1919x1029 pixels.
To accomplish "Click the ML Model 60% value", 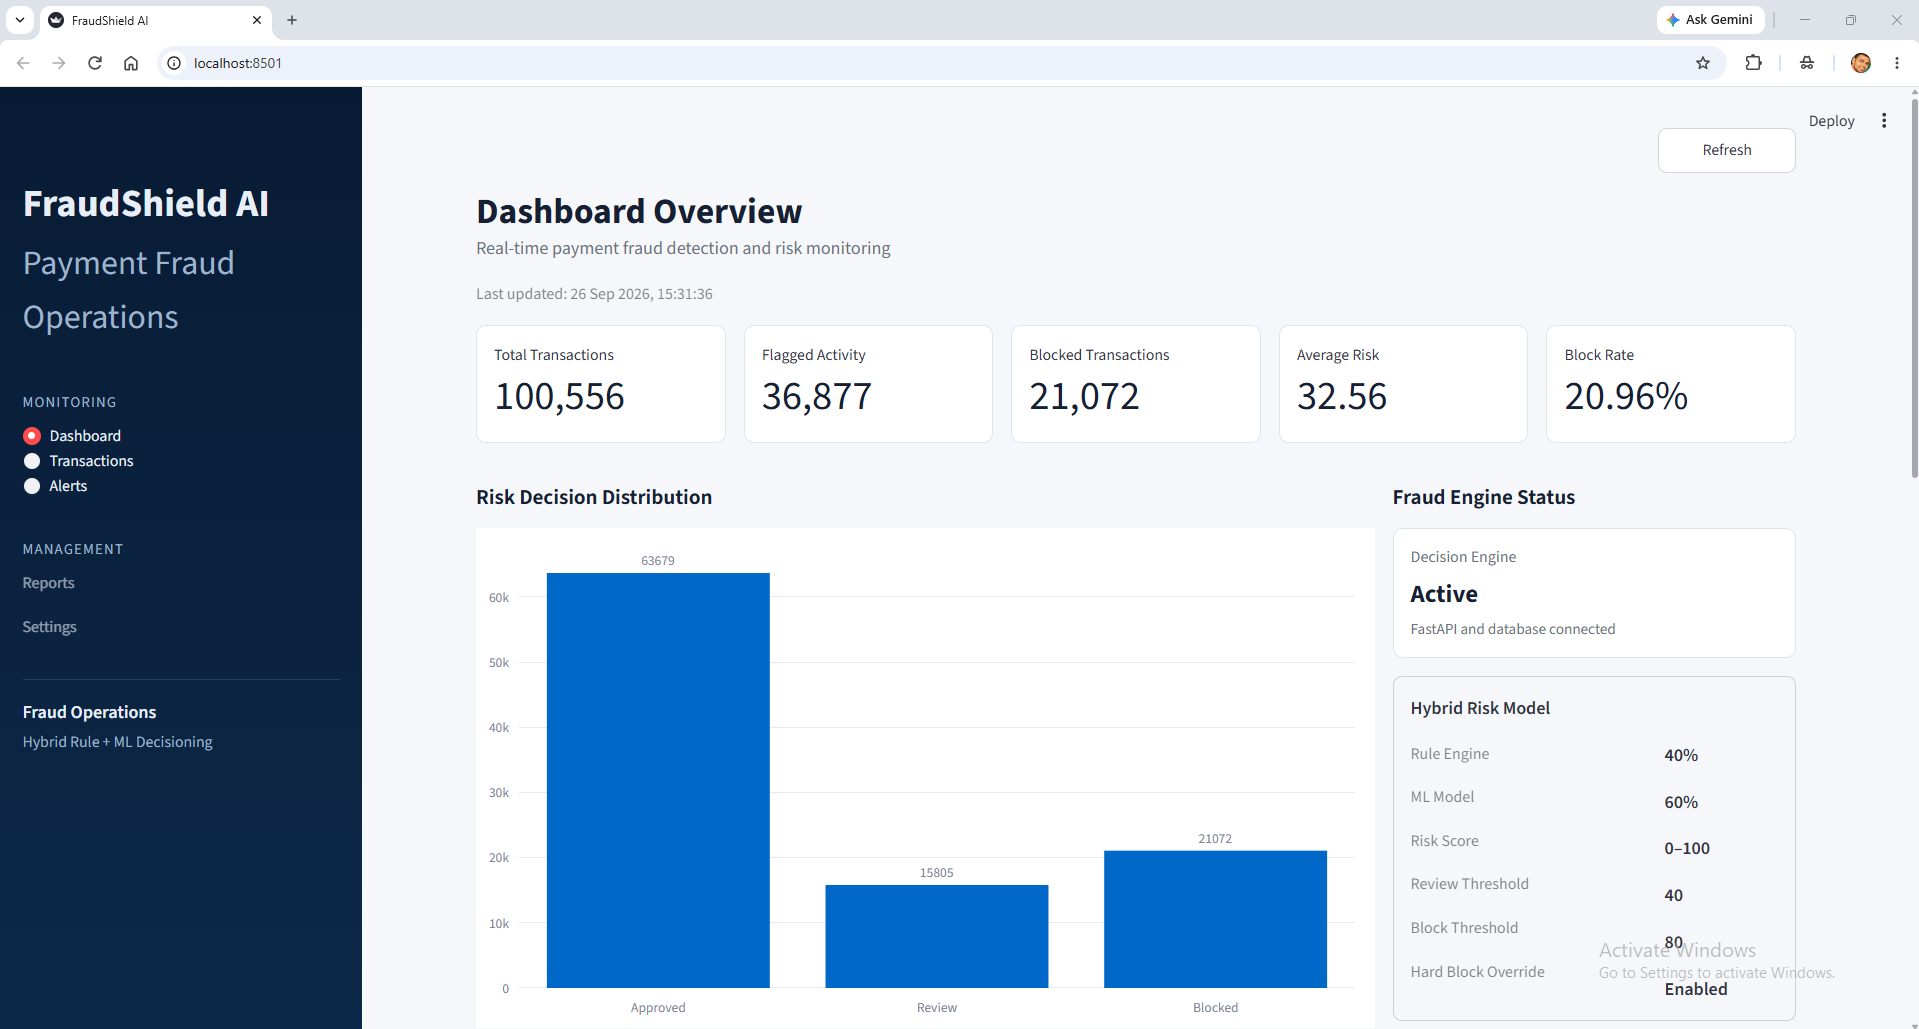I will coord(1681,802).
